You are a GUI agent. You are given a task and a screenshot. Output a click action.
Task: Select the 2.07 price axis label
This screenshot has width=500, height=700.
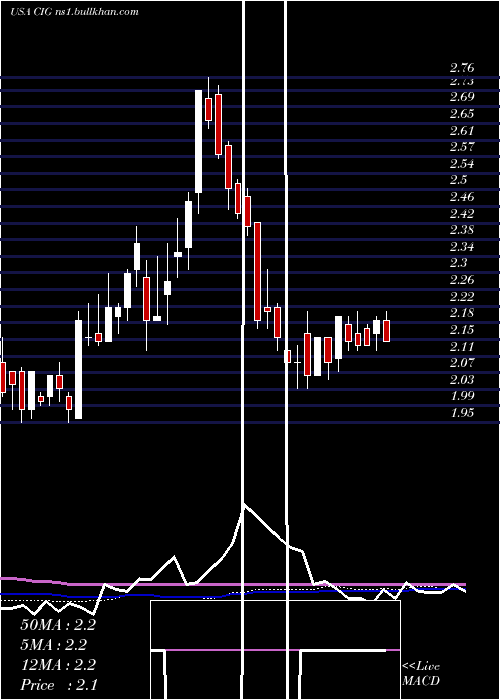click(x=462, y=363)
